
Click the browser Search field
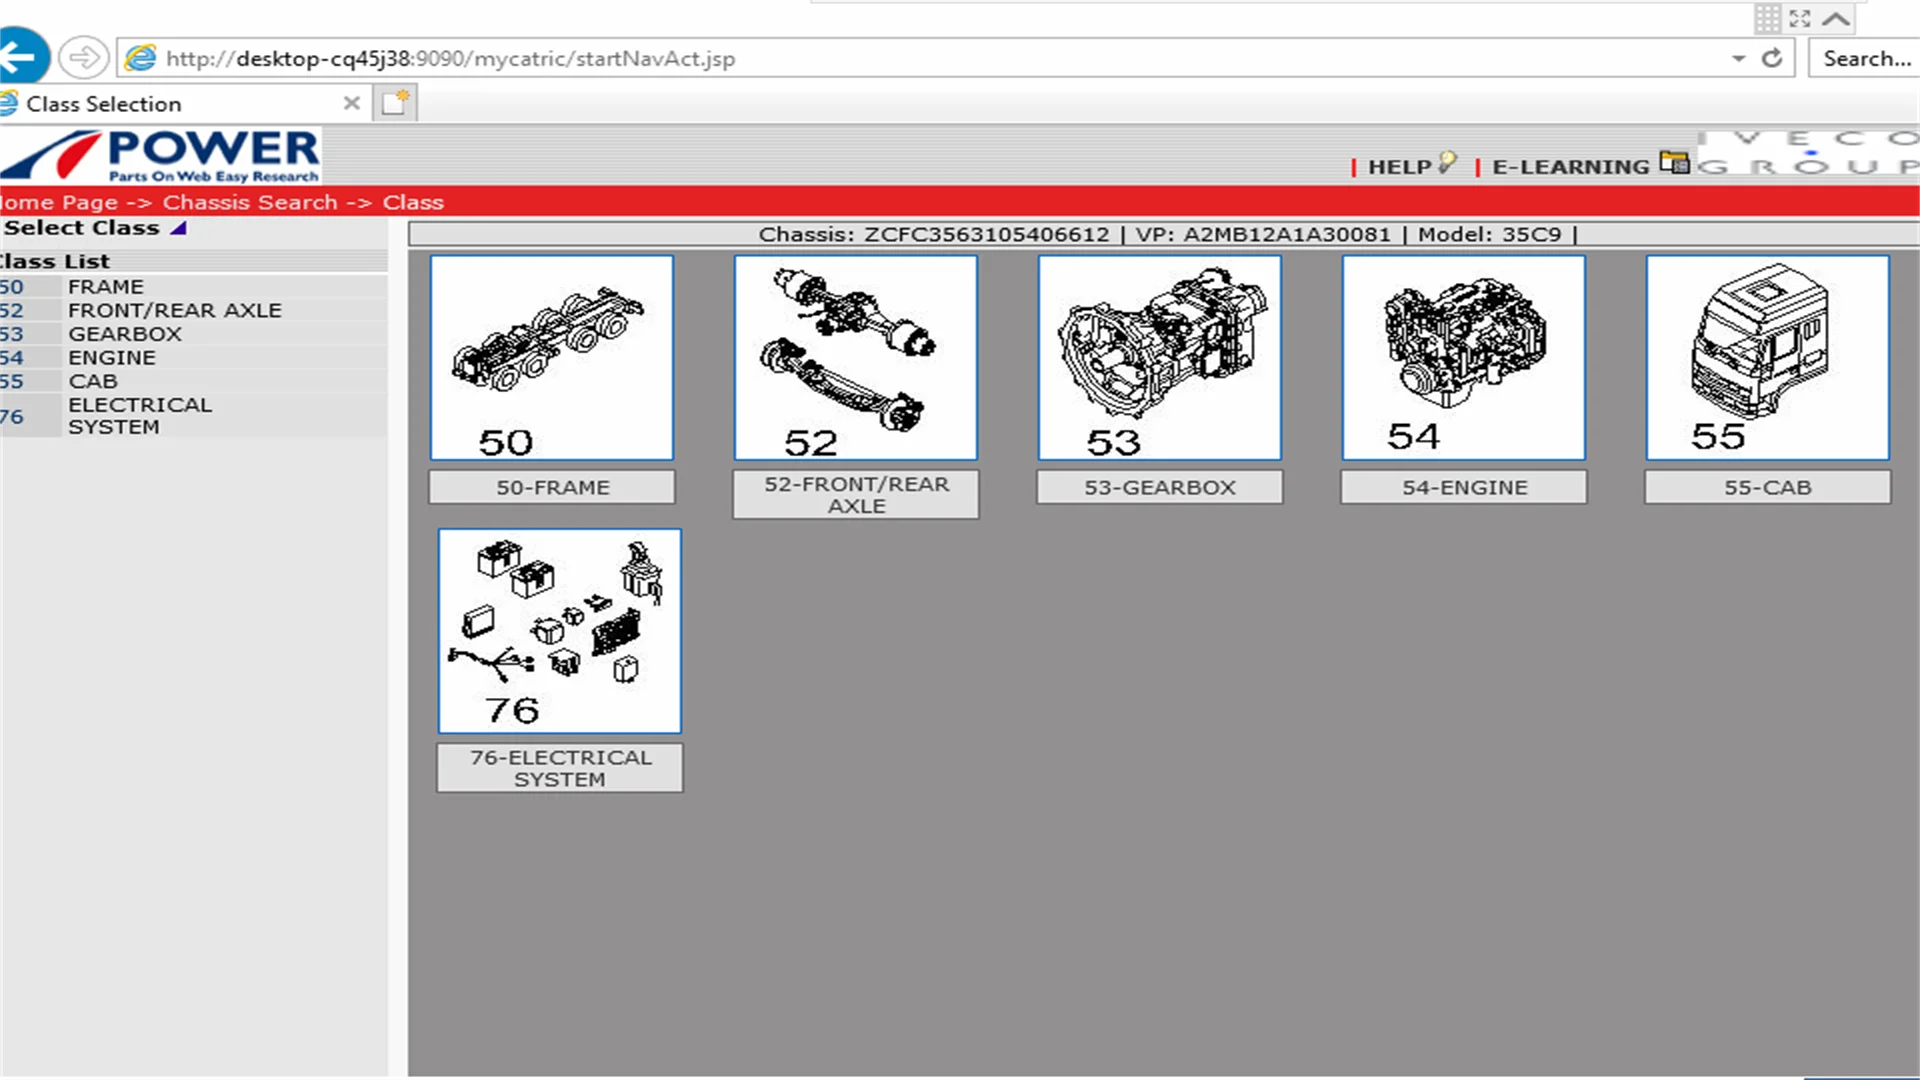1865,58
